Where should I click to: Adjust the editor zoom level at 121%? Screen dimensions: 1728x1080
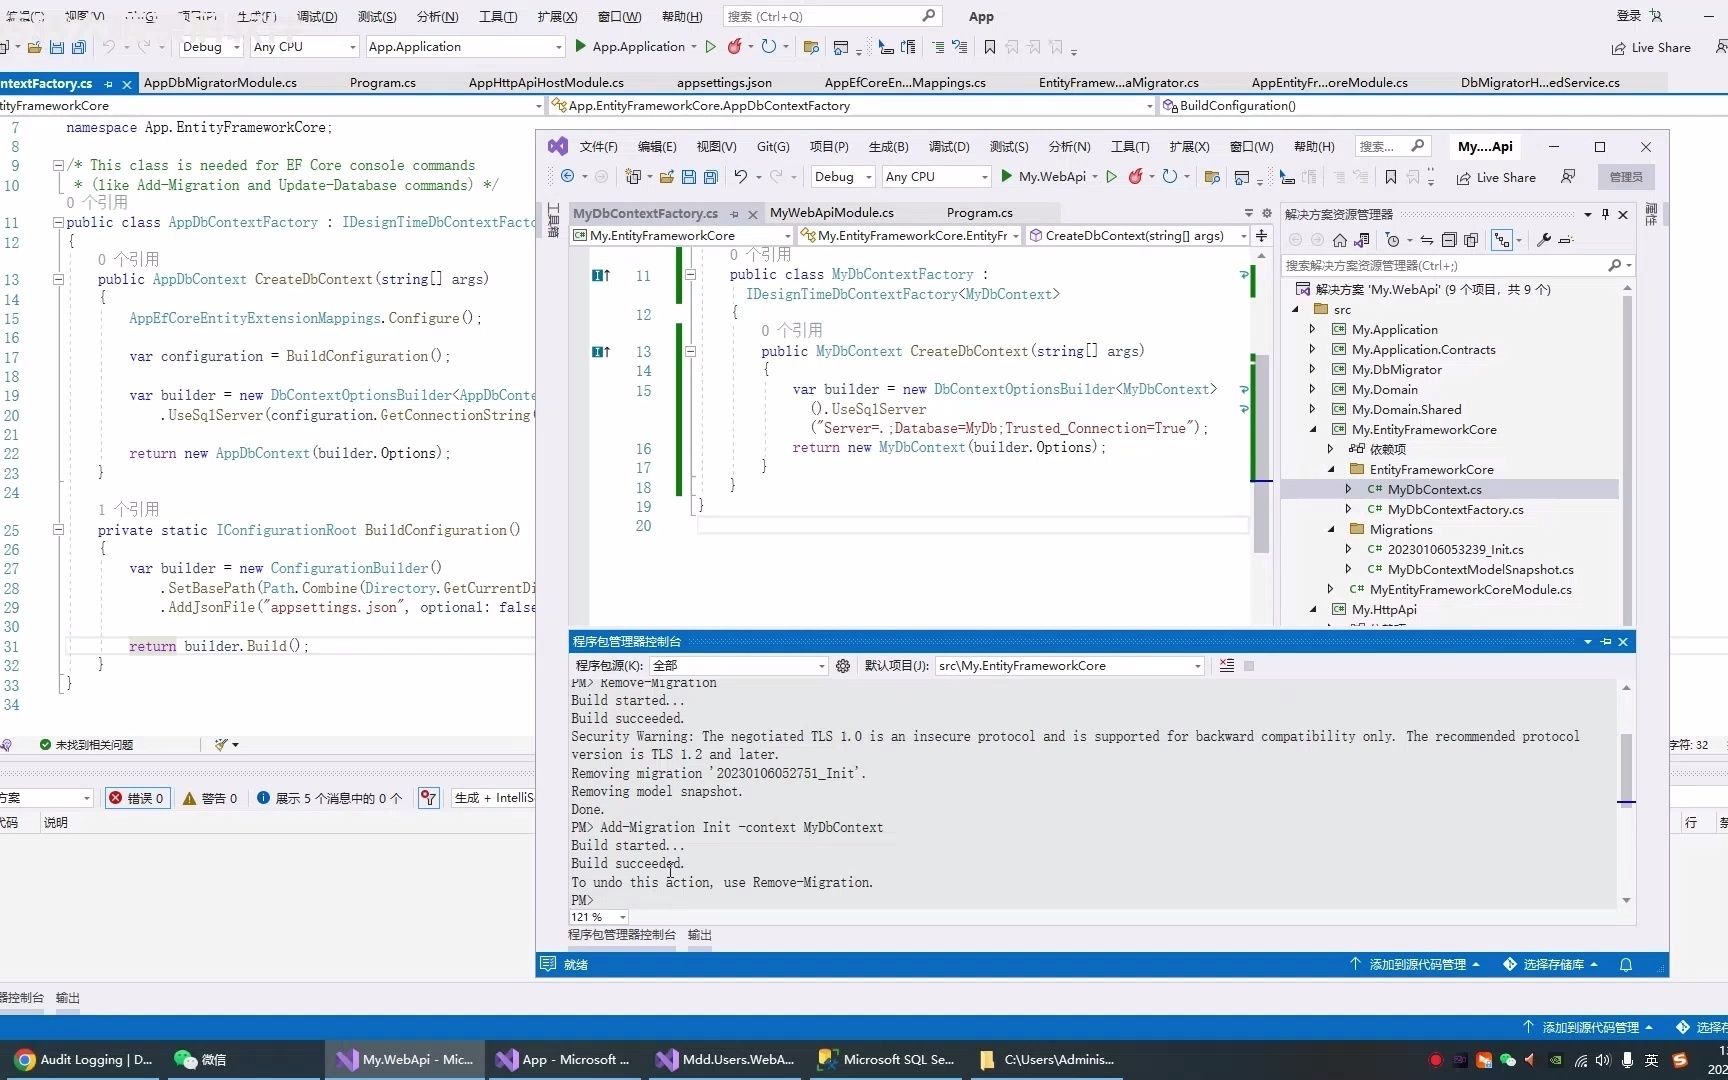(596, 917)
